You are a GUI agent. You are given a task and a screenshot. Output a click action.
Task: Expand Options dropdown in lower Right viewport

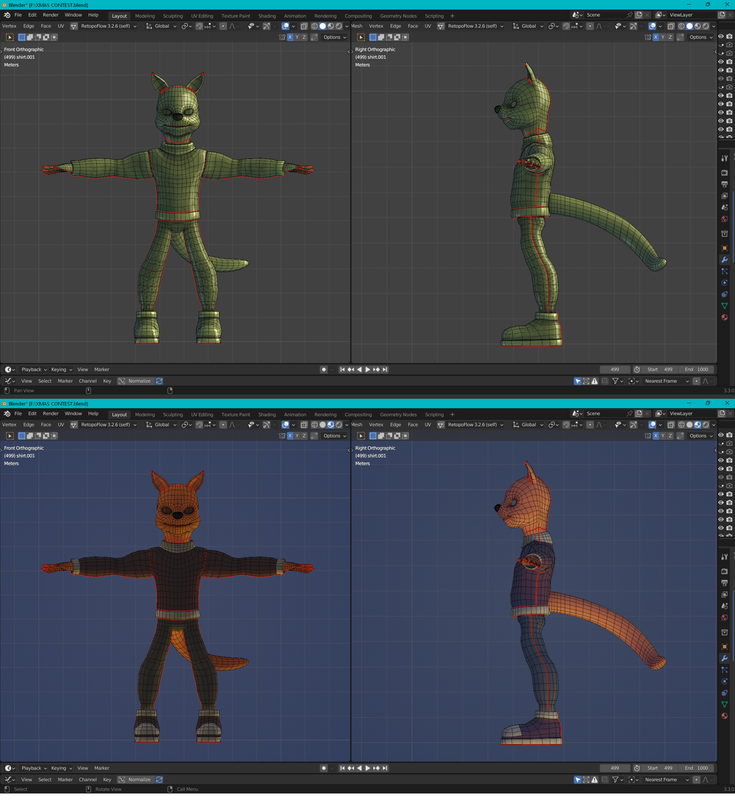[701, 436]
